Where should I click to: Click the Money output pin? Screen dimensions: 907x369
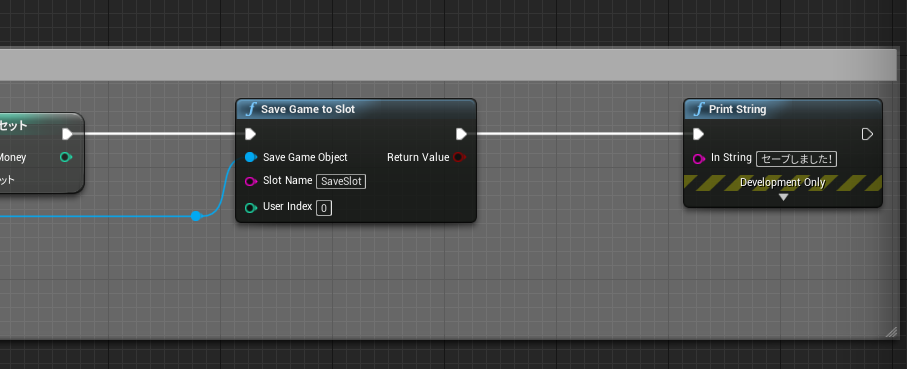66,157
